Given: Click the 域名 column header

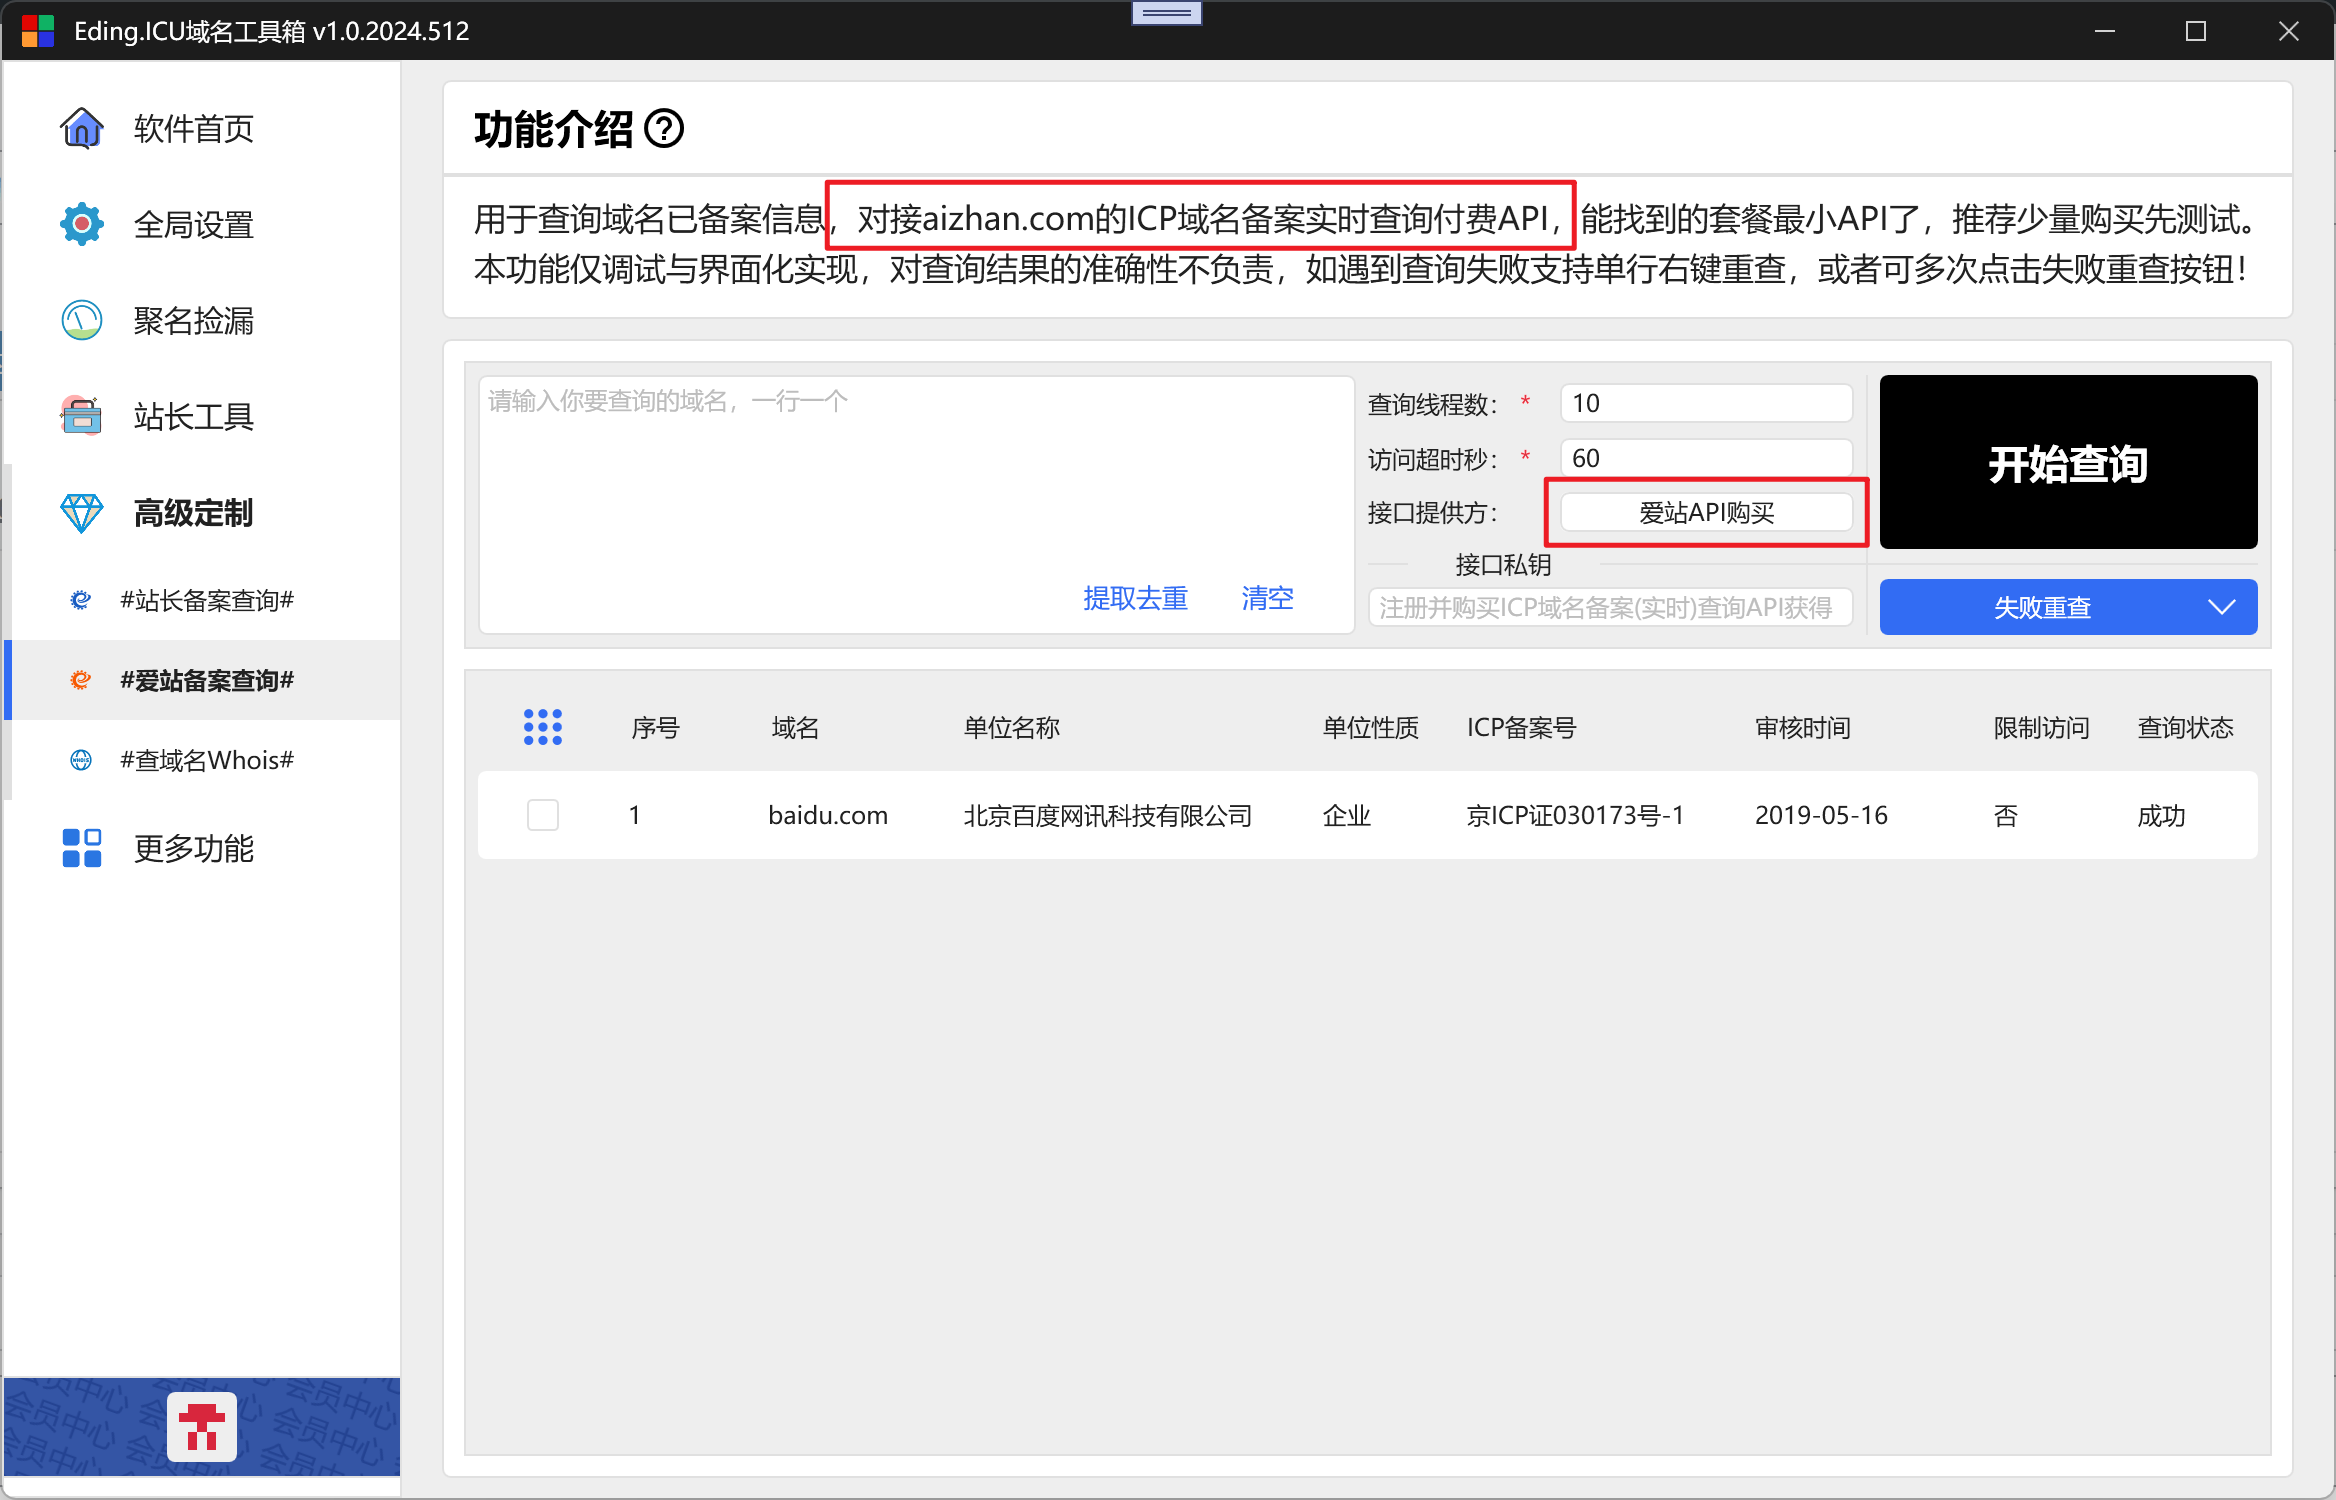Looking at the screenshot, I should click(795, 727).
